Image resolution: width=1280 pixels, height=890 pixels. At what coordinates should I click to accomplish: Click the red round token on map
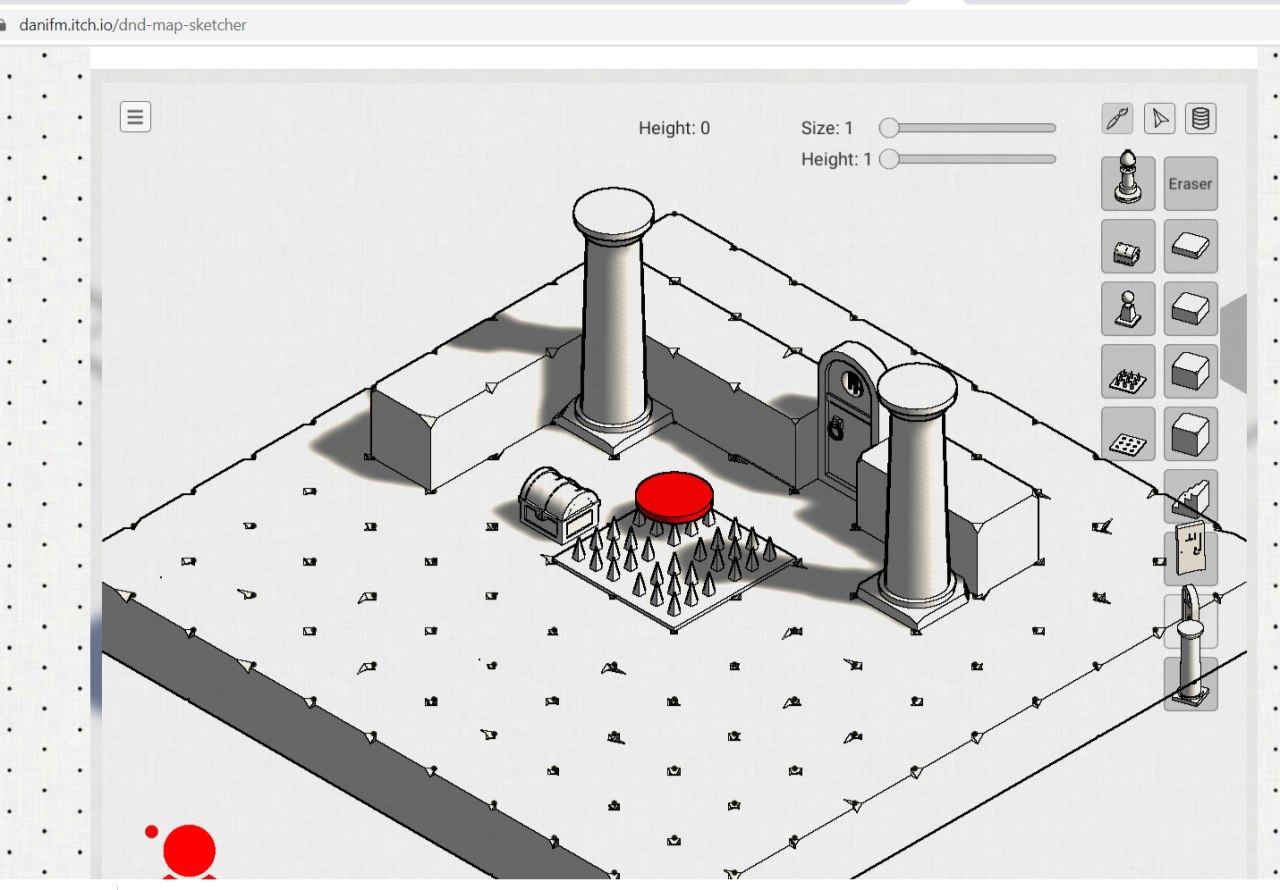tap(674, 496)
